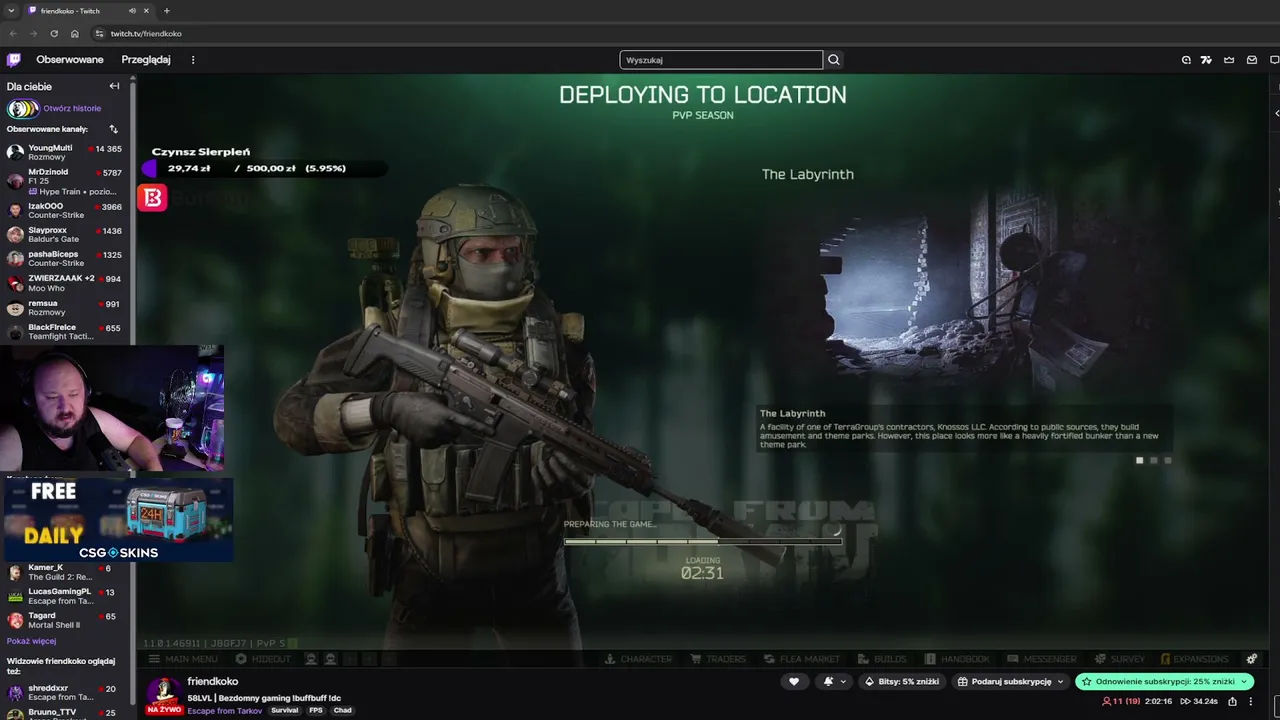The width and height of the screenshot is (1280, 720).
Task: Open the Escape from Tarkov category link
Action: pyautogui.click(x=225, y=711)
